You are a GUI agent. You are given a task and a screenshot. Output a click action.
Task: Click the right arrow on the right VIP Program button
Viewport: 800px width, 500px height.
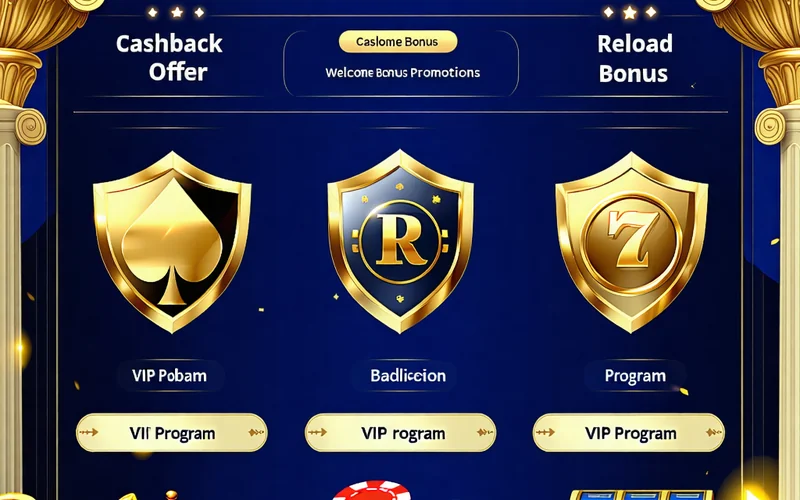(713, 433)
